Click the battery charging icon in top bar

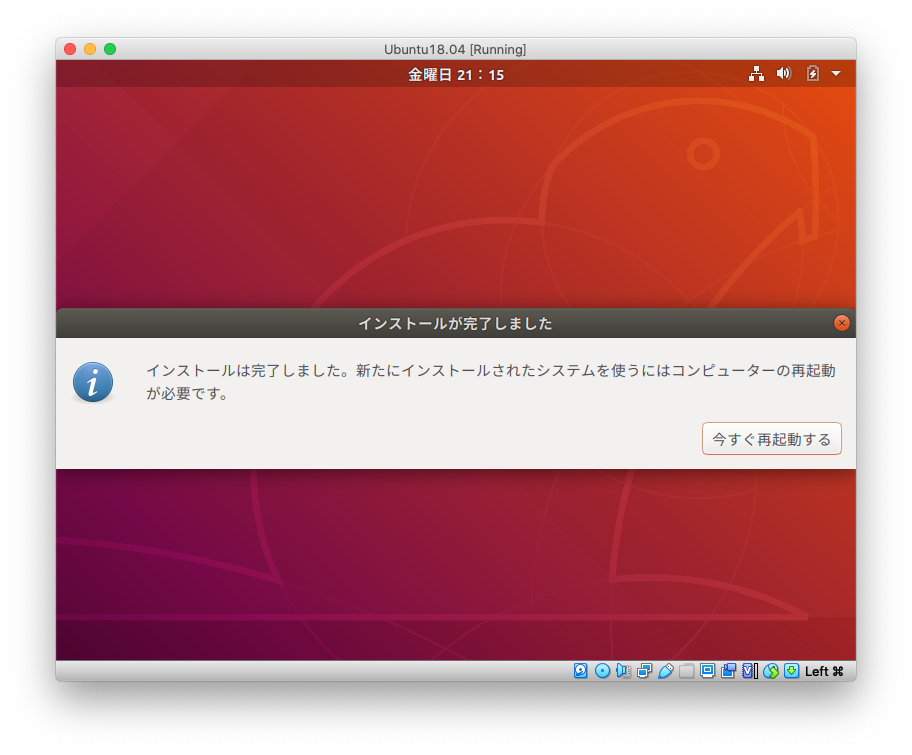click(x=811, y=73)
